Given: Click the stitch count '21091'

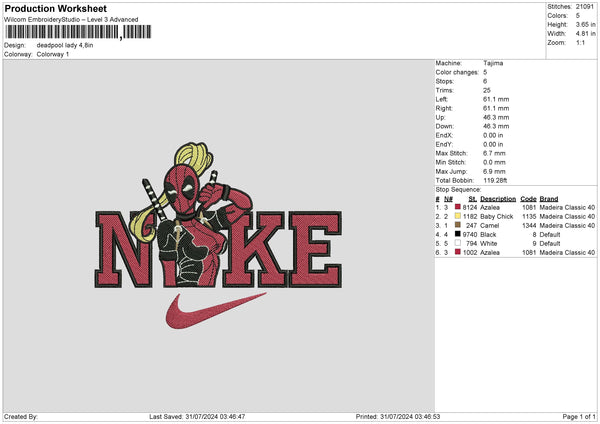Looking at the screenshot, I should coord(585,7).
